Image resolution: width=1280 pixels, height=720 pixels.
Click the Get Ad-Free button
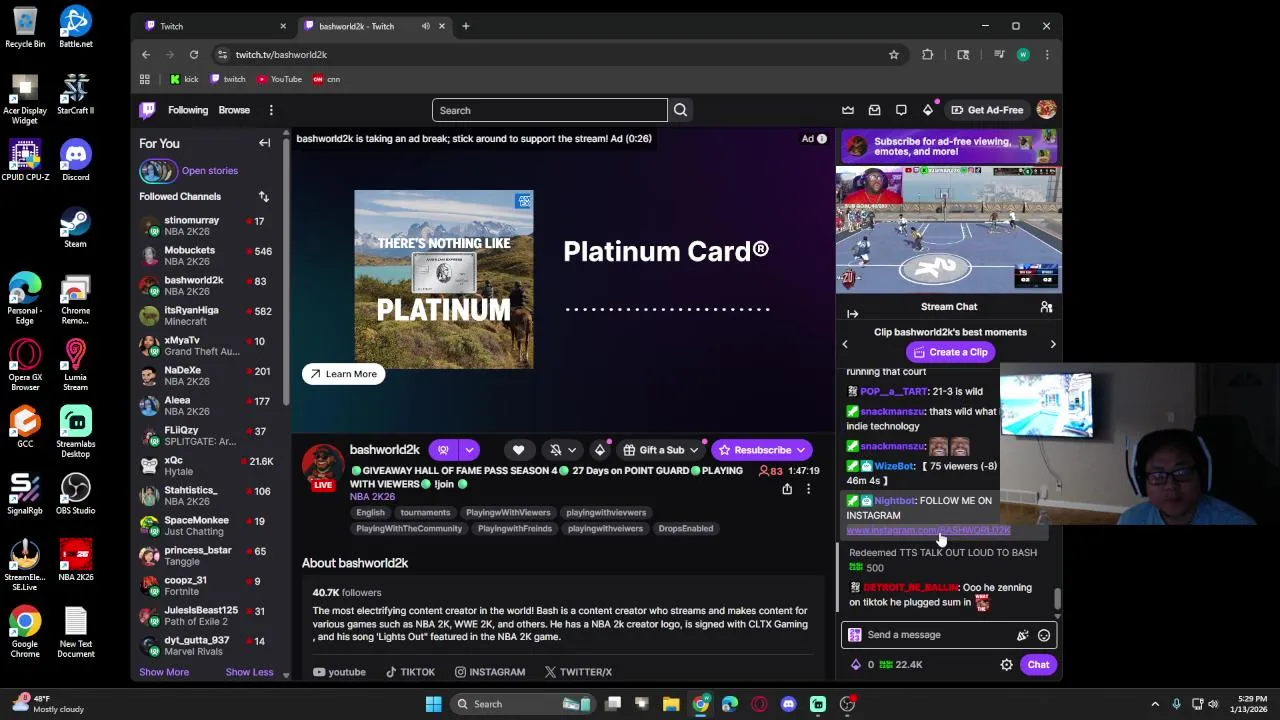pyautogui.click(x=987, y=110)
